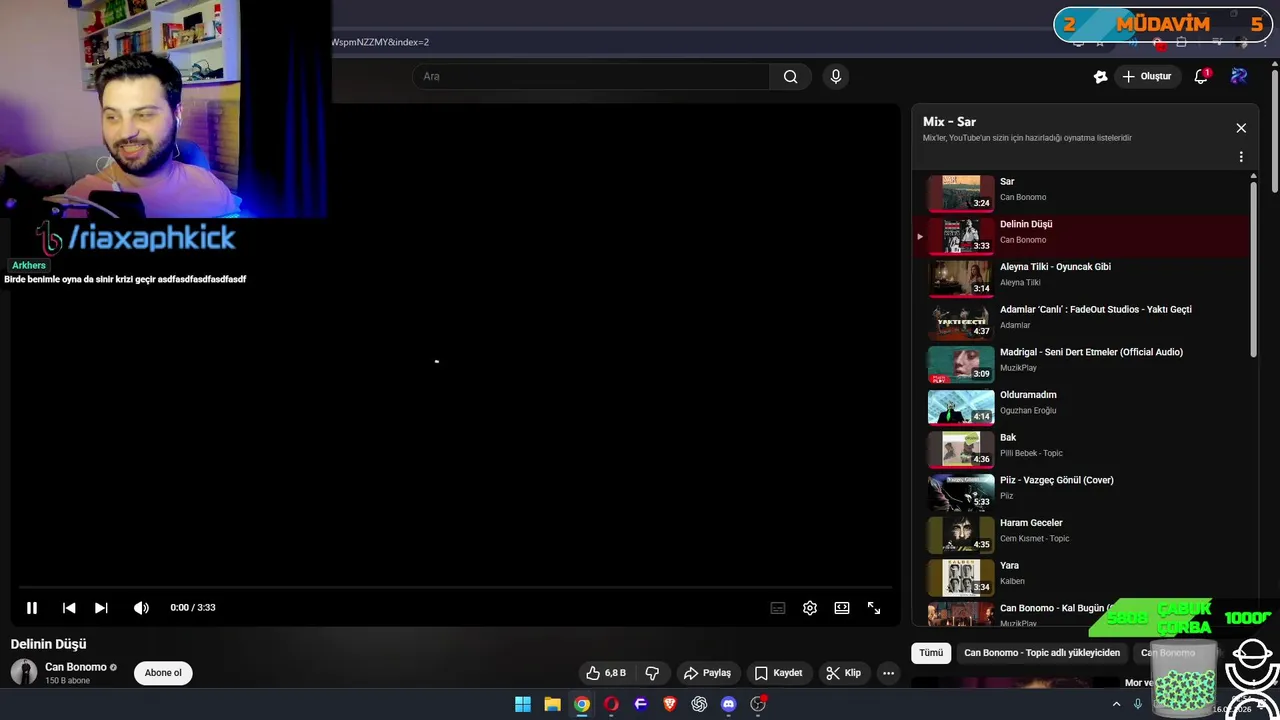
Task: Click the video progress bar
Action: (x=455, y=587)
